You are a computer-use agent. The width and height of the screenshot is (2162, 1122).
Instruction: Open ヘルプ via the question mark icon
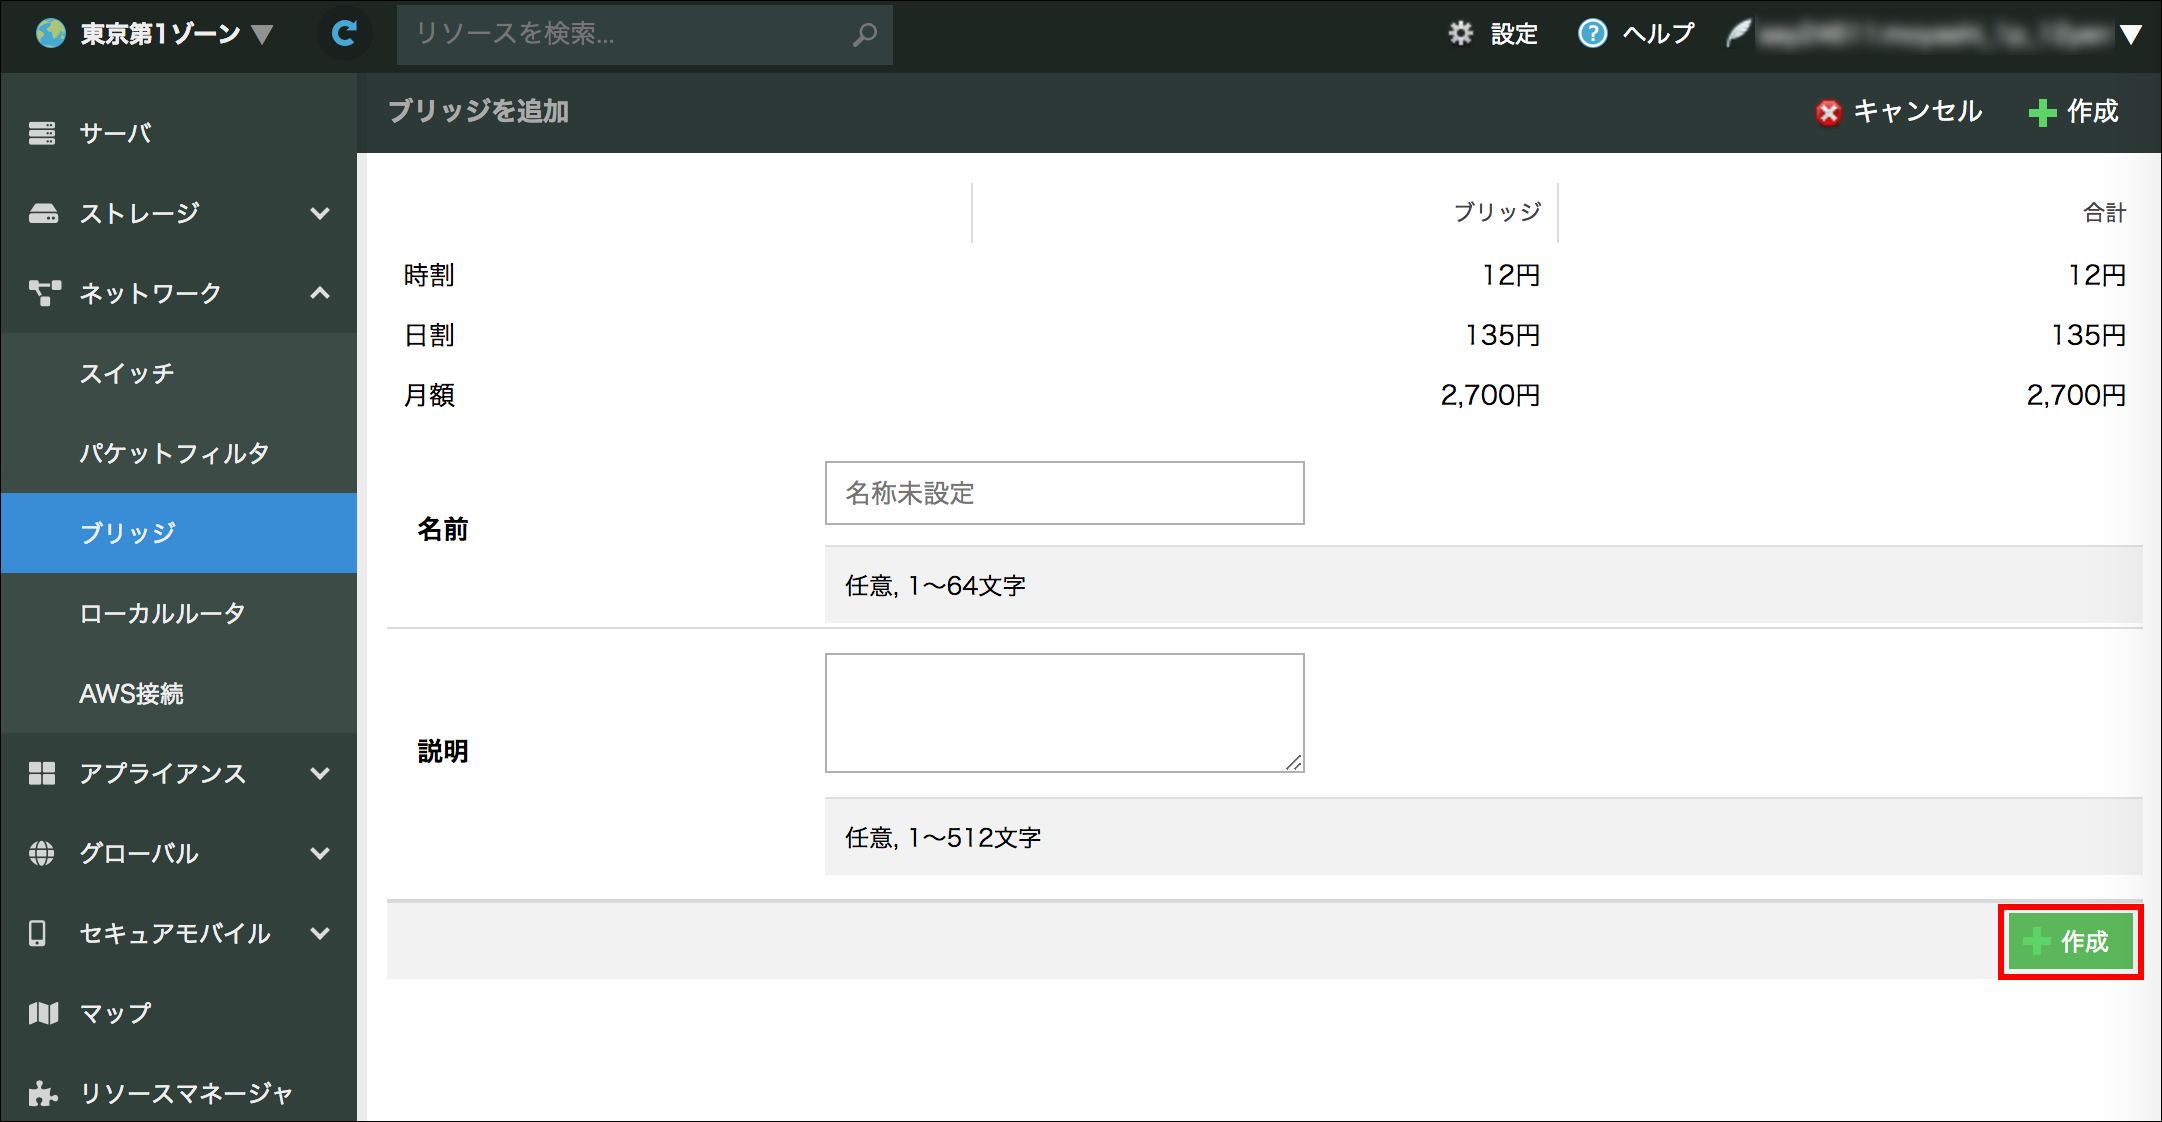(1592, 34)
